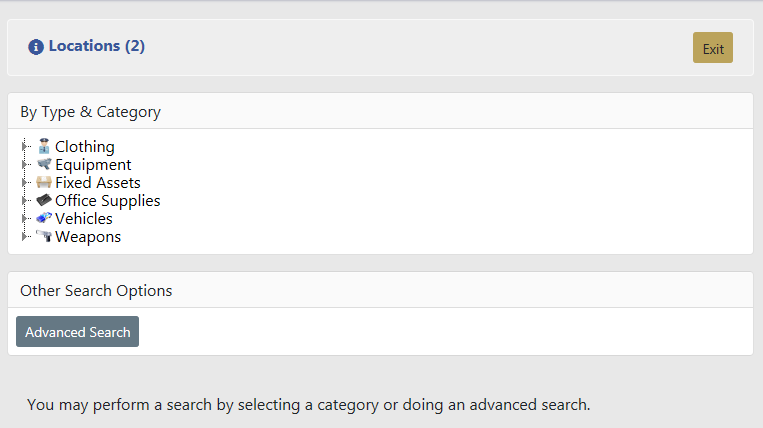
Task: Click the Locations (2) heading link
Action: 97,46
